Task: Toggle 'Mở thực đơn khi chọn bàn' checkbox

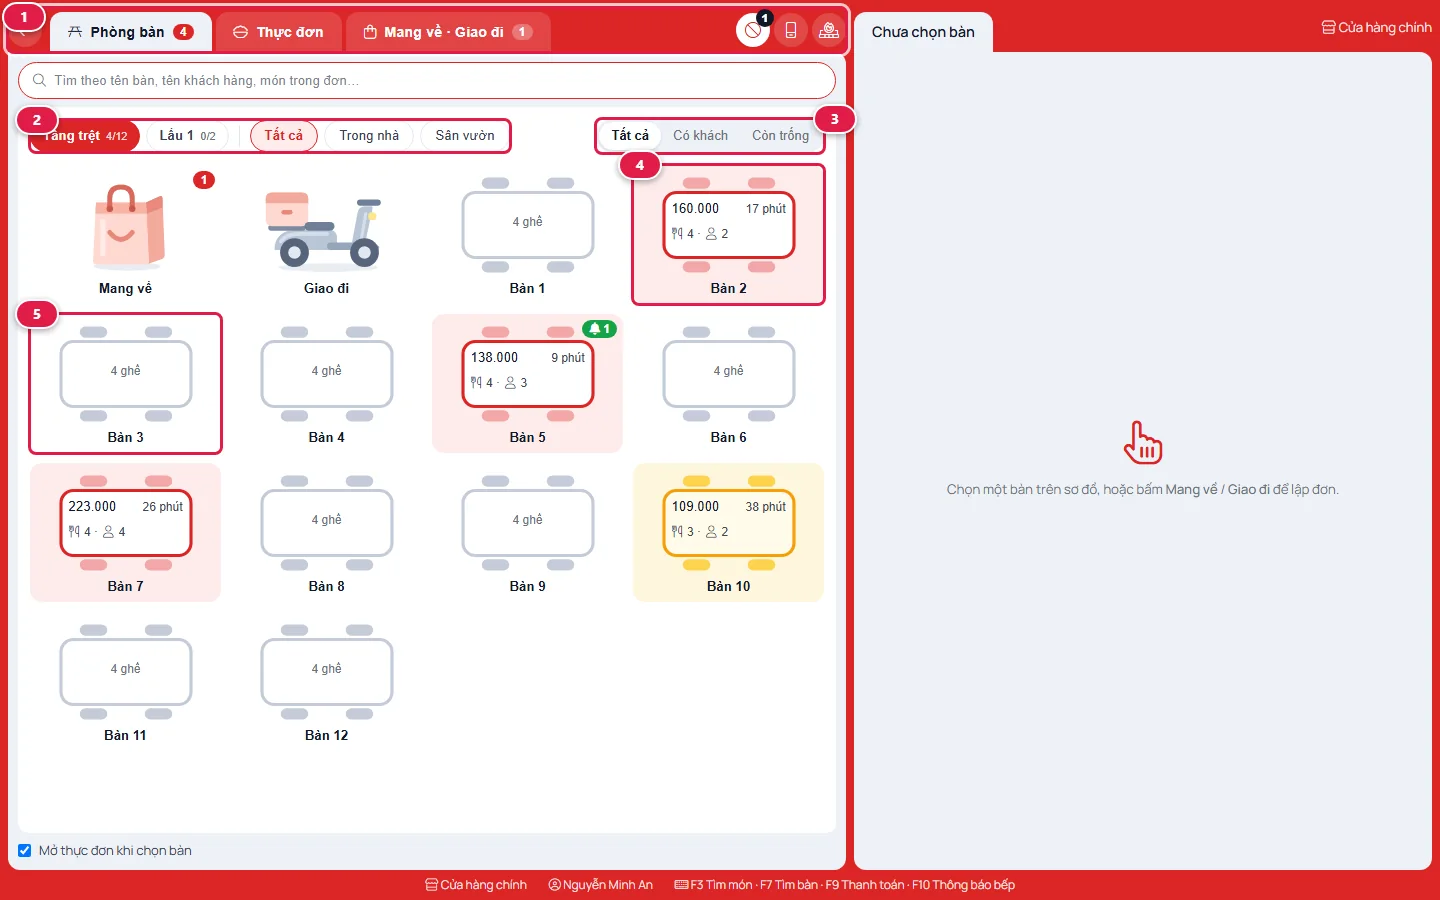Action: (25, 851)
